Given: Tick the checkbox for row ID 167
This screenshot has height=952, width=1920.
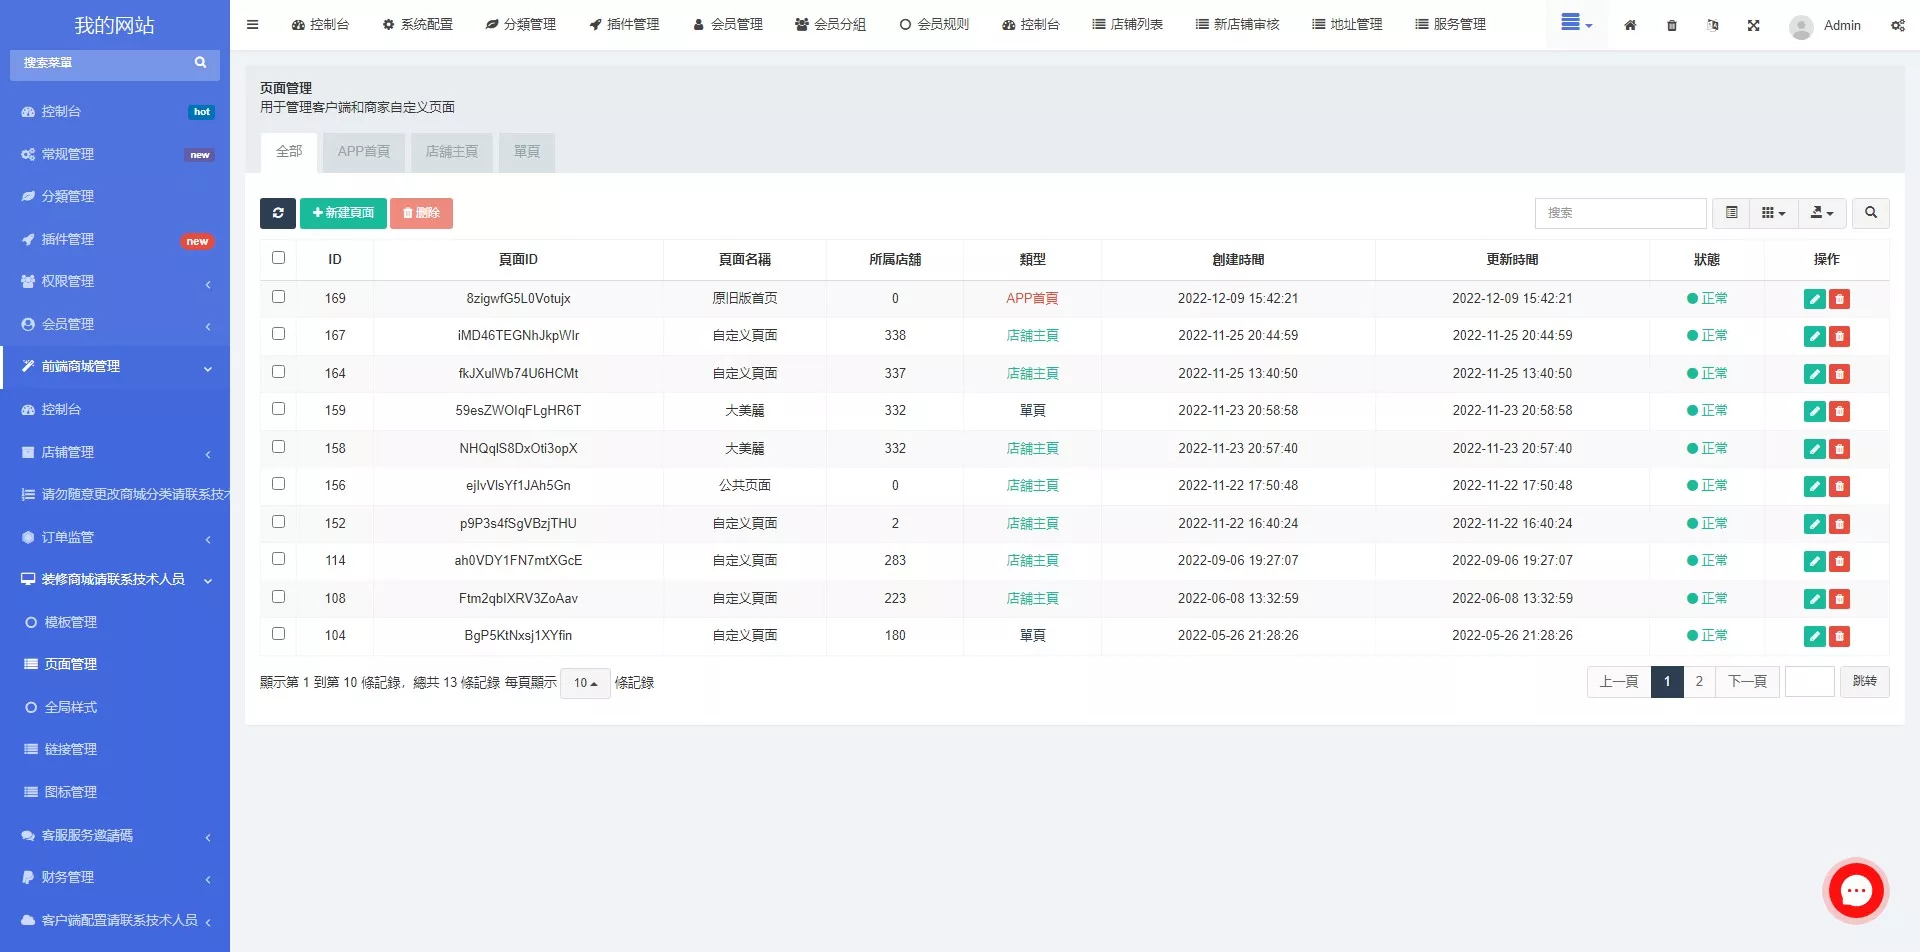Looking at the screenshot, I should coord(278,334).
